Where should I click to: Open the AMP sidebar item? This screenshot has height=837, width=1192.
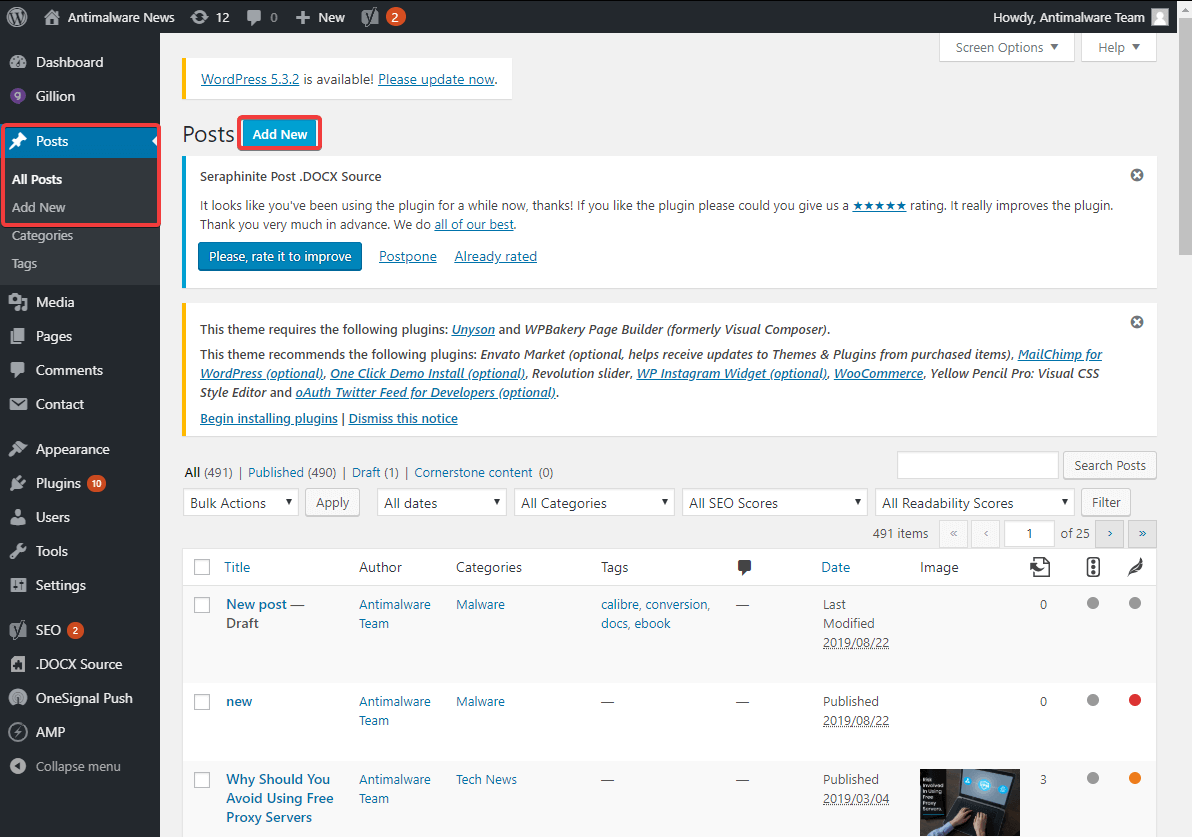(47, 731)
